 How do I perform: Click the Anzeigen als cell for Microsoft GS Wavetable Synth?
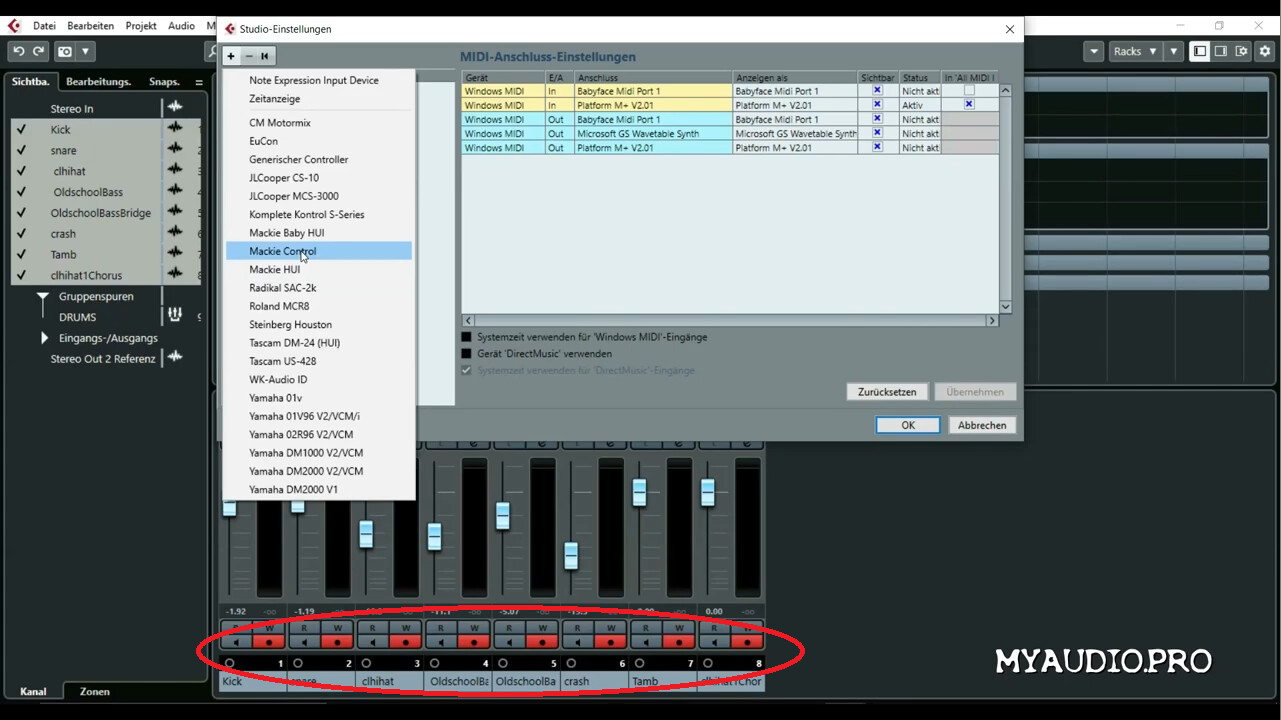pyautogui.click(x=796, y=133)
